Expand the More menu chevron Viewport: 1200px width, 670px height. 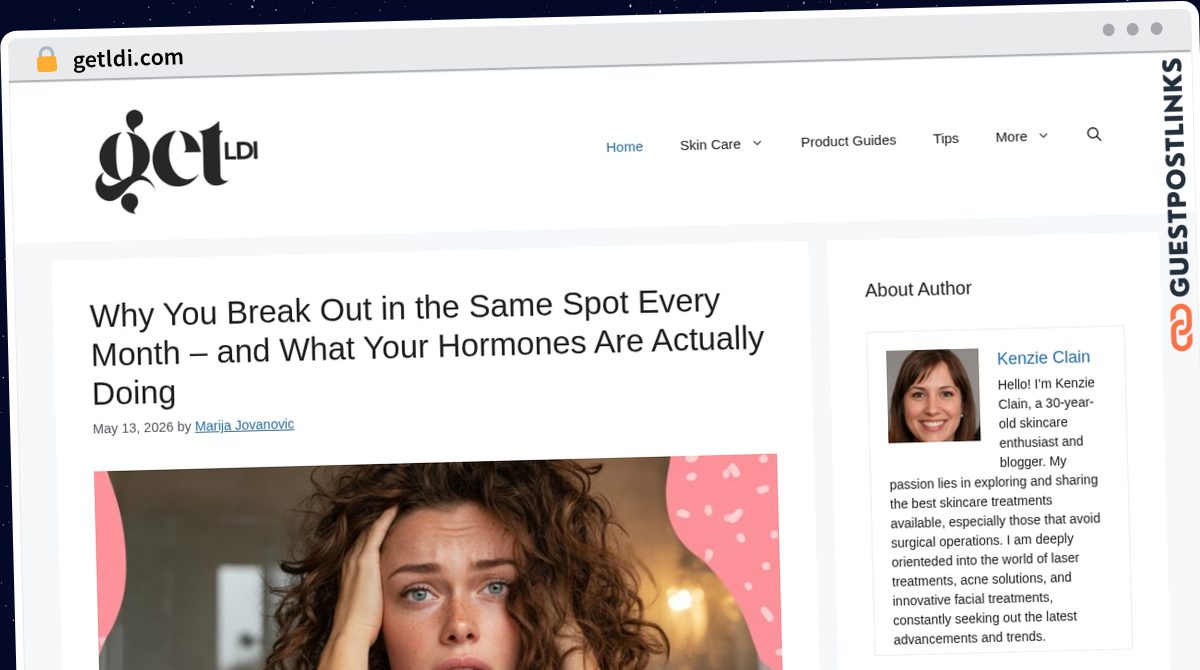click(x=1043, y=135)
